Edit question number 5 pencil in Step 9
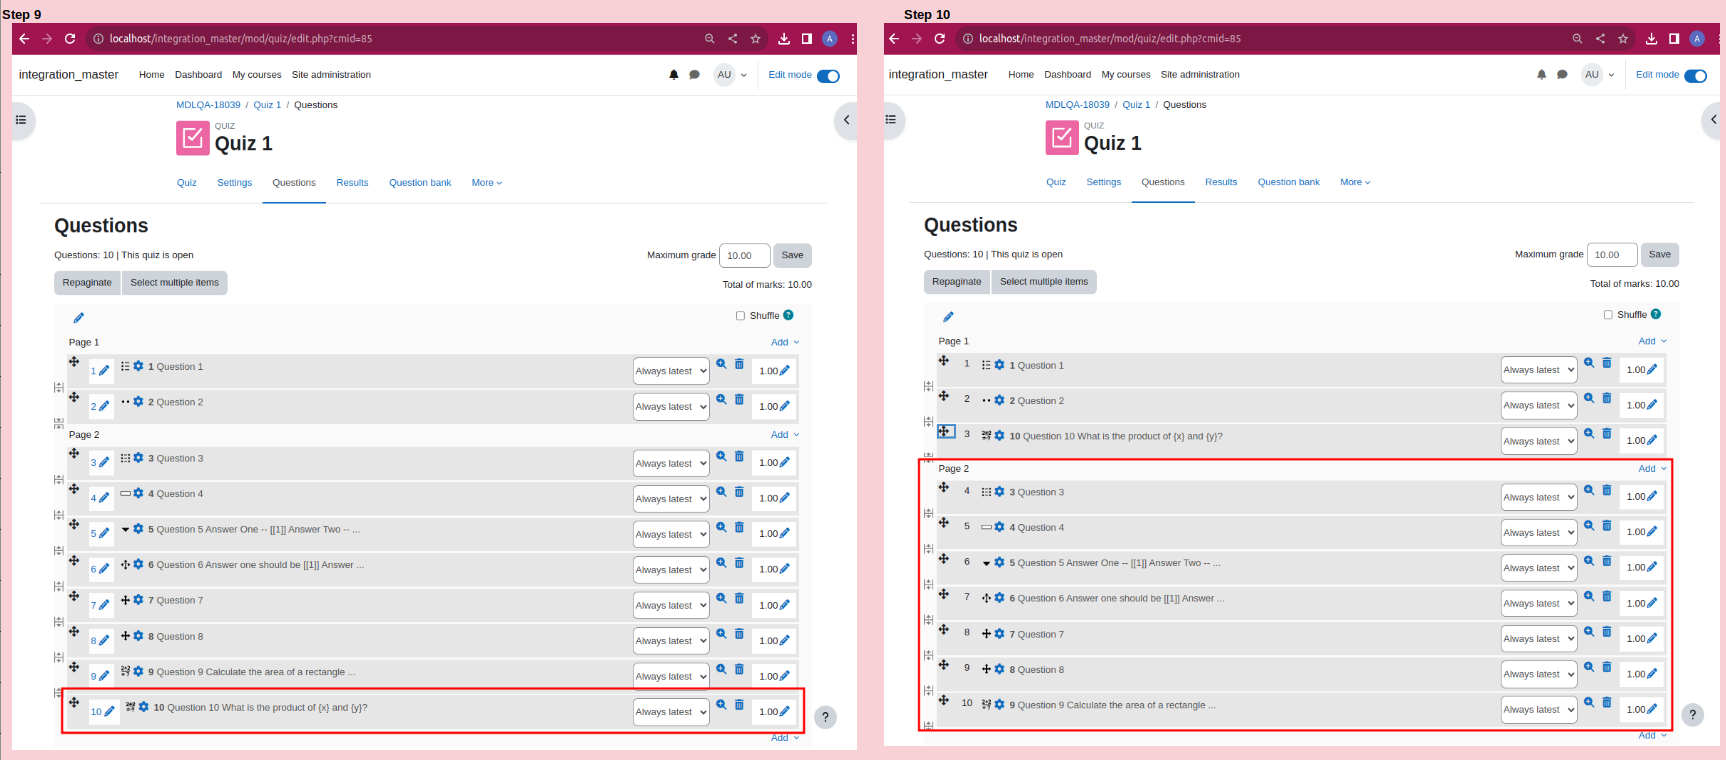The image size is (1726, 760). click(104, 533)
